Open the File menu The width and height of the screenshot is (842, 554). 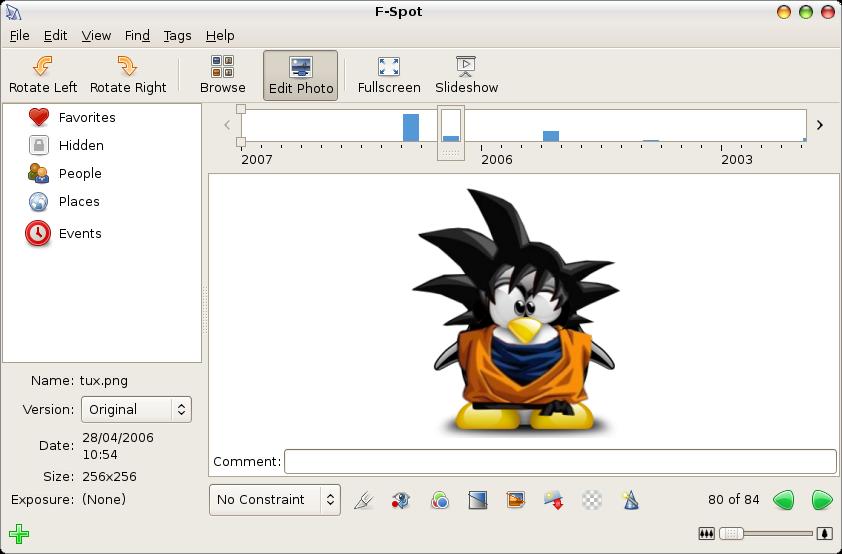coord(19,36)
